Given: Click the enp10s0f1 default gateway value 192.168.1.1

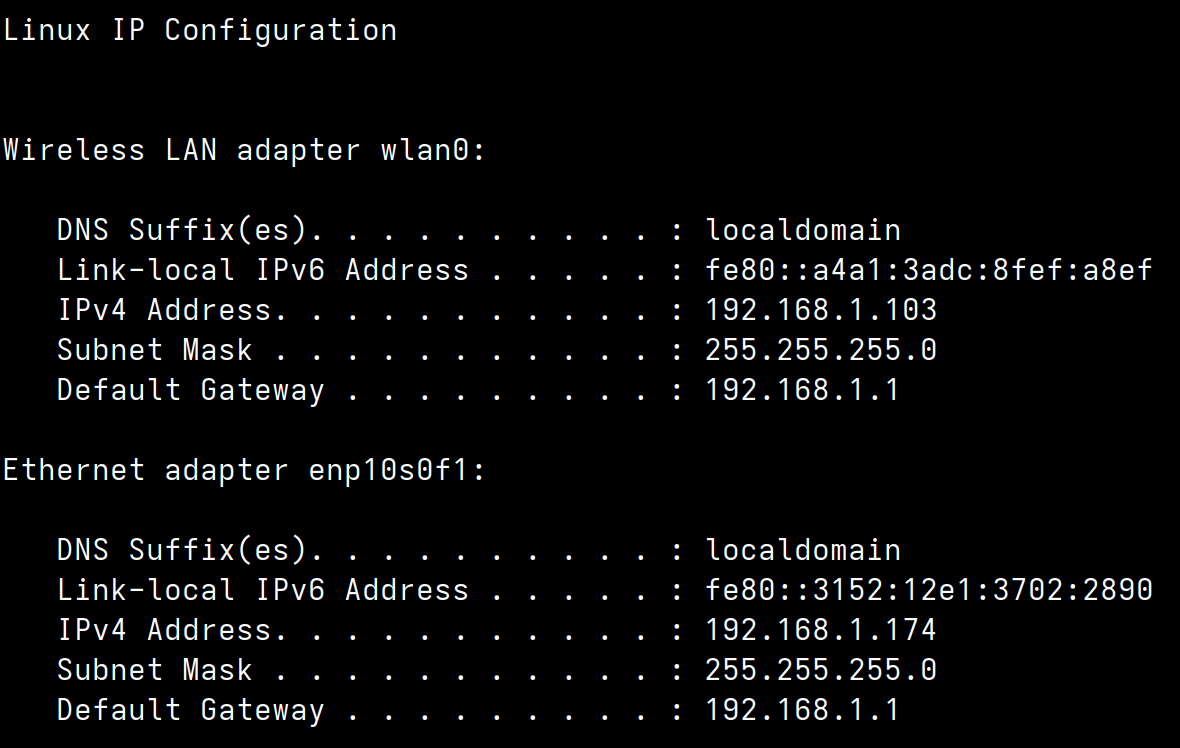Looking at the screenshot, I should click(803, 710).
